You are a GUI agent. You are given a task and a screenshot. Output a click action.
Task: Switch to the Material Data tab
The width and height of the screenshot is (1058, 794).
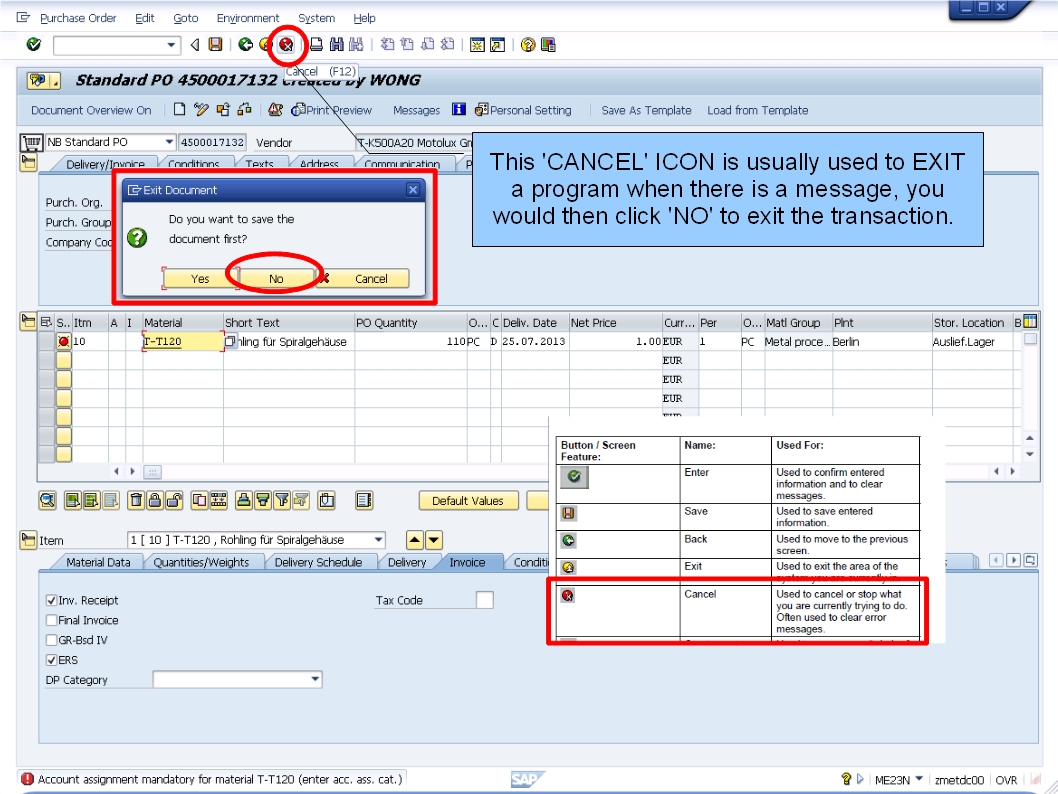pos(98,562)
